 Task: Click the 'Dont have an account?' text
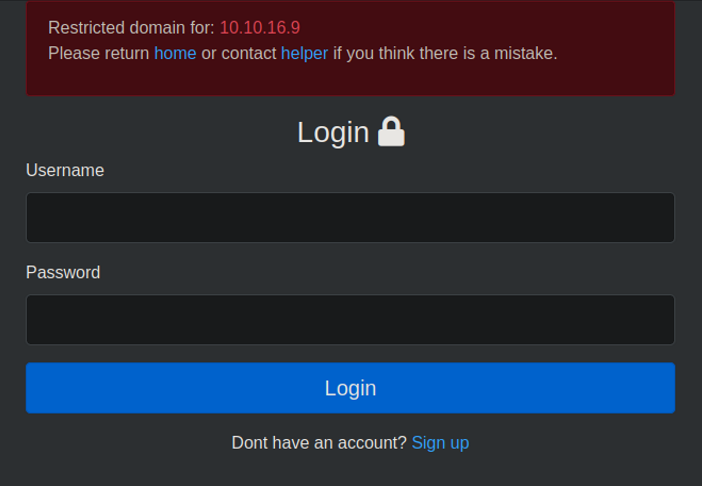click(319, 442)
